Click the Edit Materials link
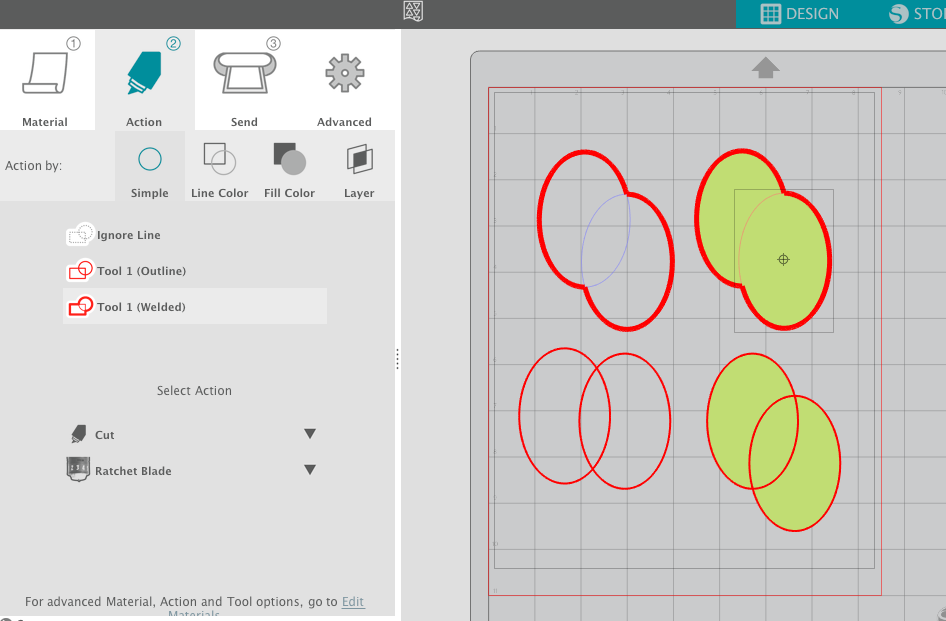The height and width of the screenshot is (621, 946). pyautogui.click(x=352, y=601)
